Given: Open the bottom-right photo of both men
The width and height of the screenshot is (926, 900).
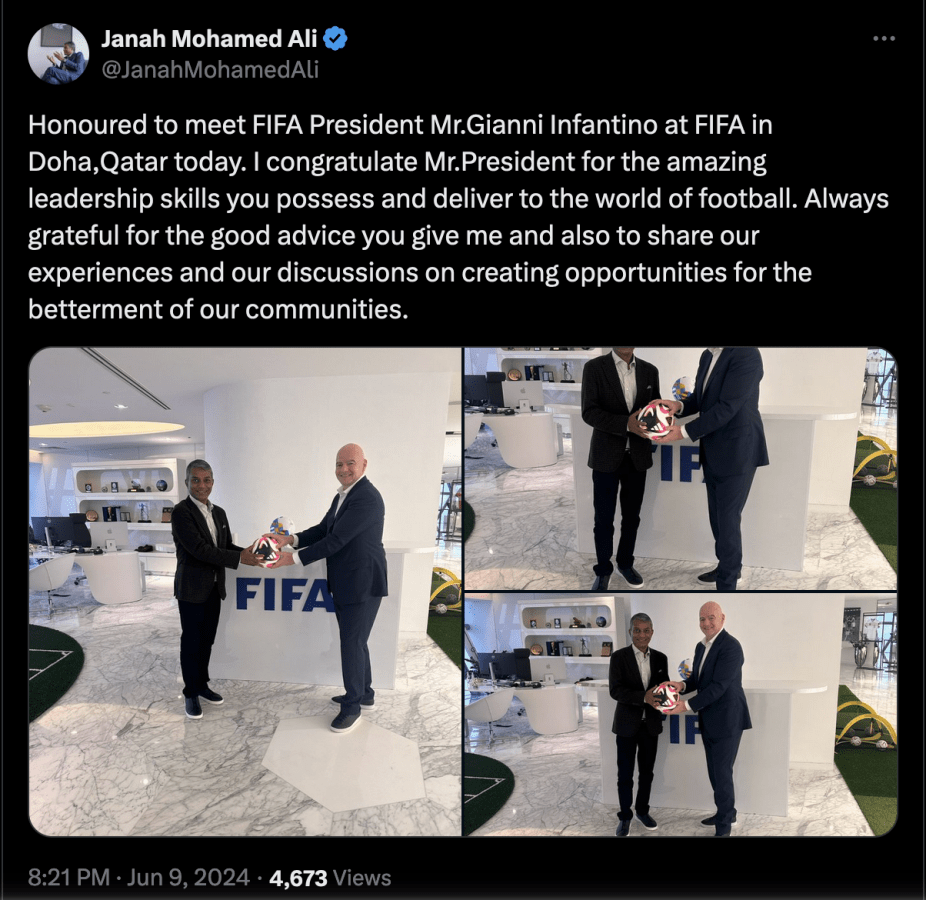Looking at the screenshot, I should pos(680,715).
